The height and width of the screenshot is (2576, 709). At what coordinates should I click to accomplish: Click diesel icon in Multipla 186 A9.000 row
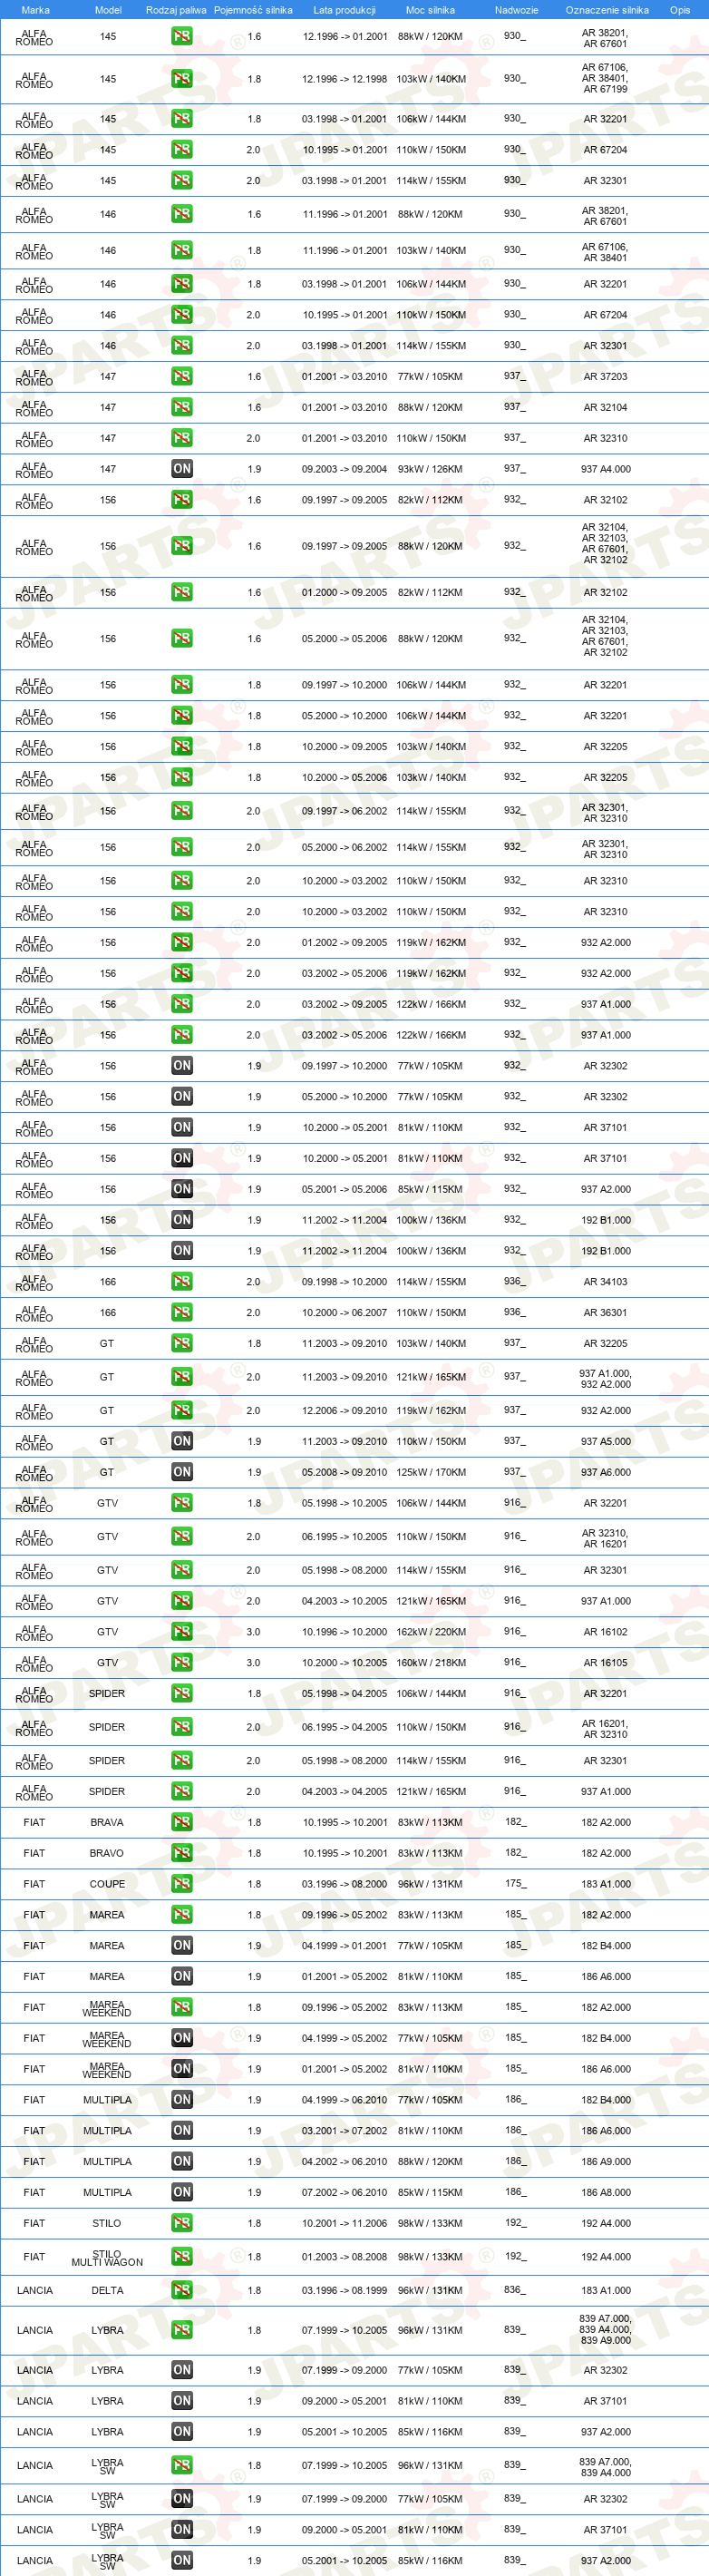coord(181,2161)
